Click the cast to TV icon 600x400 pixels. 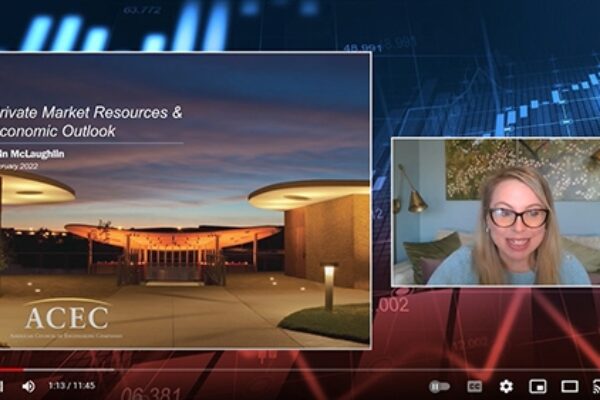[x=595, y=386]
